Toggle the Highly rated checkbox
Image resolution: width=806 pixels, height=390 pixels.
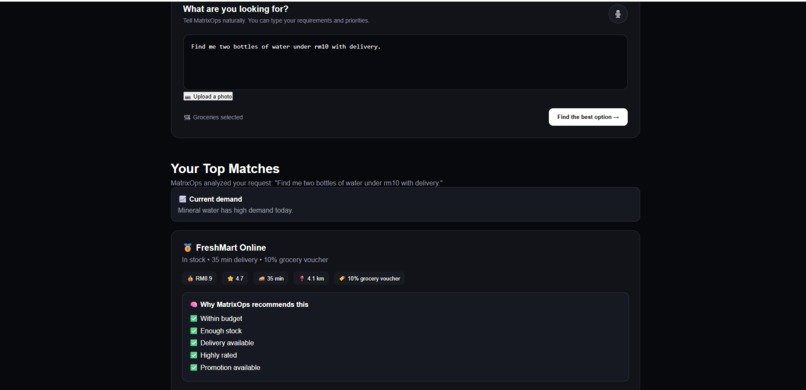coord(194,355)
